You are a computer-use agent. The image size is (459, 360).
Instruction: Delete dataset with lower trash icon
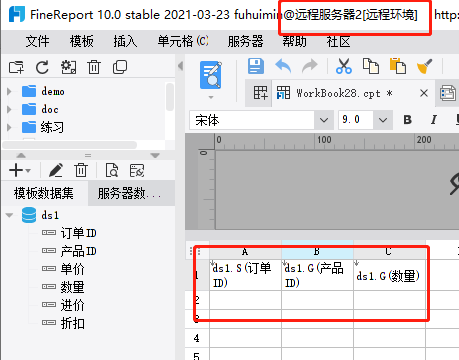tap(81, 170)
